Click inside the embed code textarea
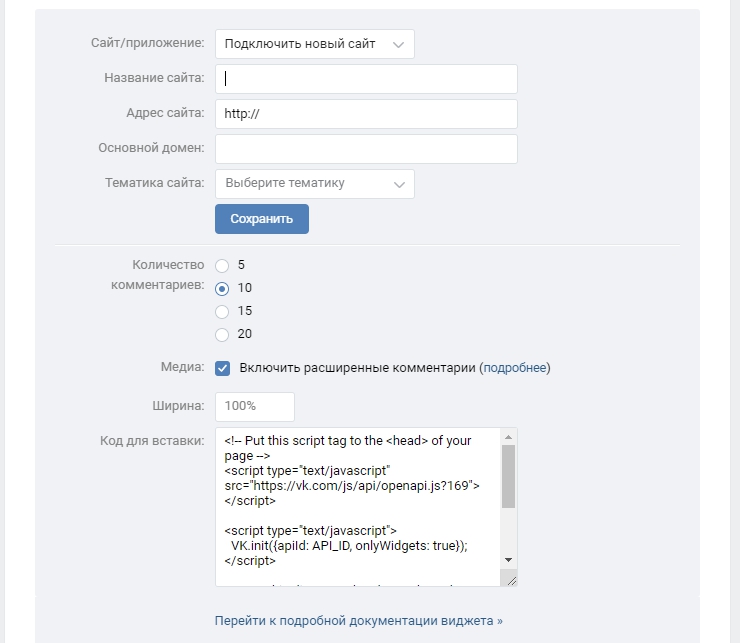The image size is (740, 643). pos(357,506)
